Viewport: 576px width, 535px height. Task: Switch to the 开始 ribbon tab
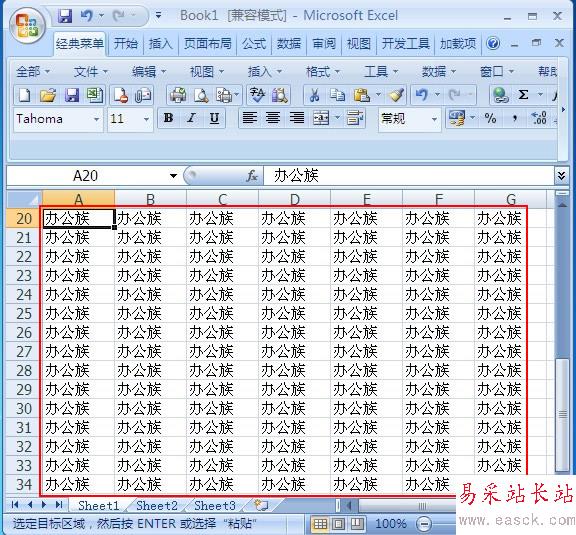125,44
